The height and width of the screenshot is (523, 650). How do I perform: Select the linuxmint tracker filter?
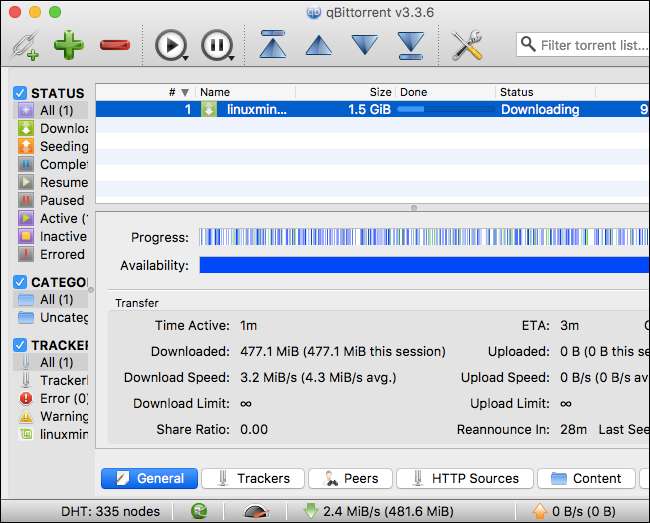52,434
